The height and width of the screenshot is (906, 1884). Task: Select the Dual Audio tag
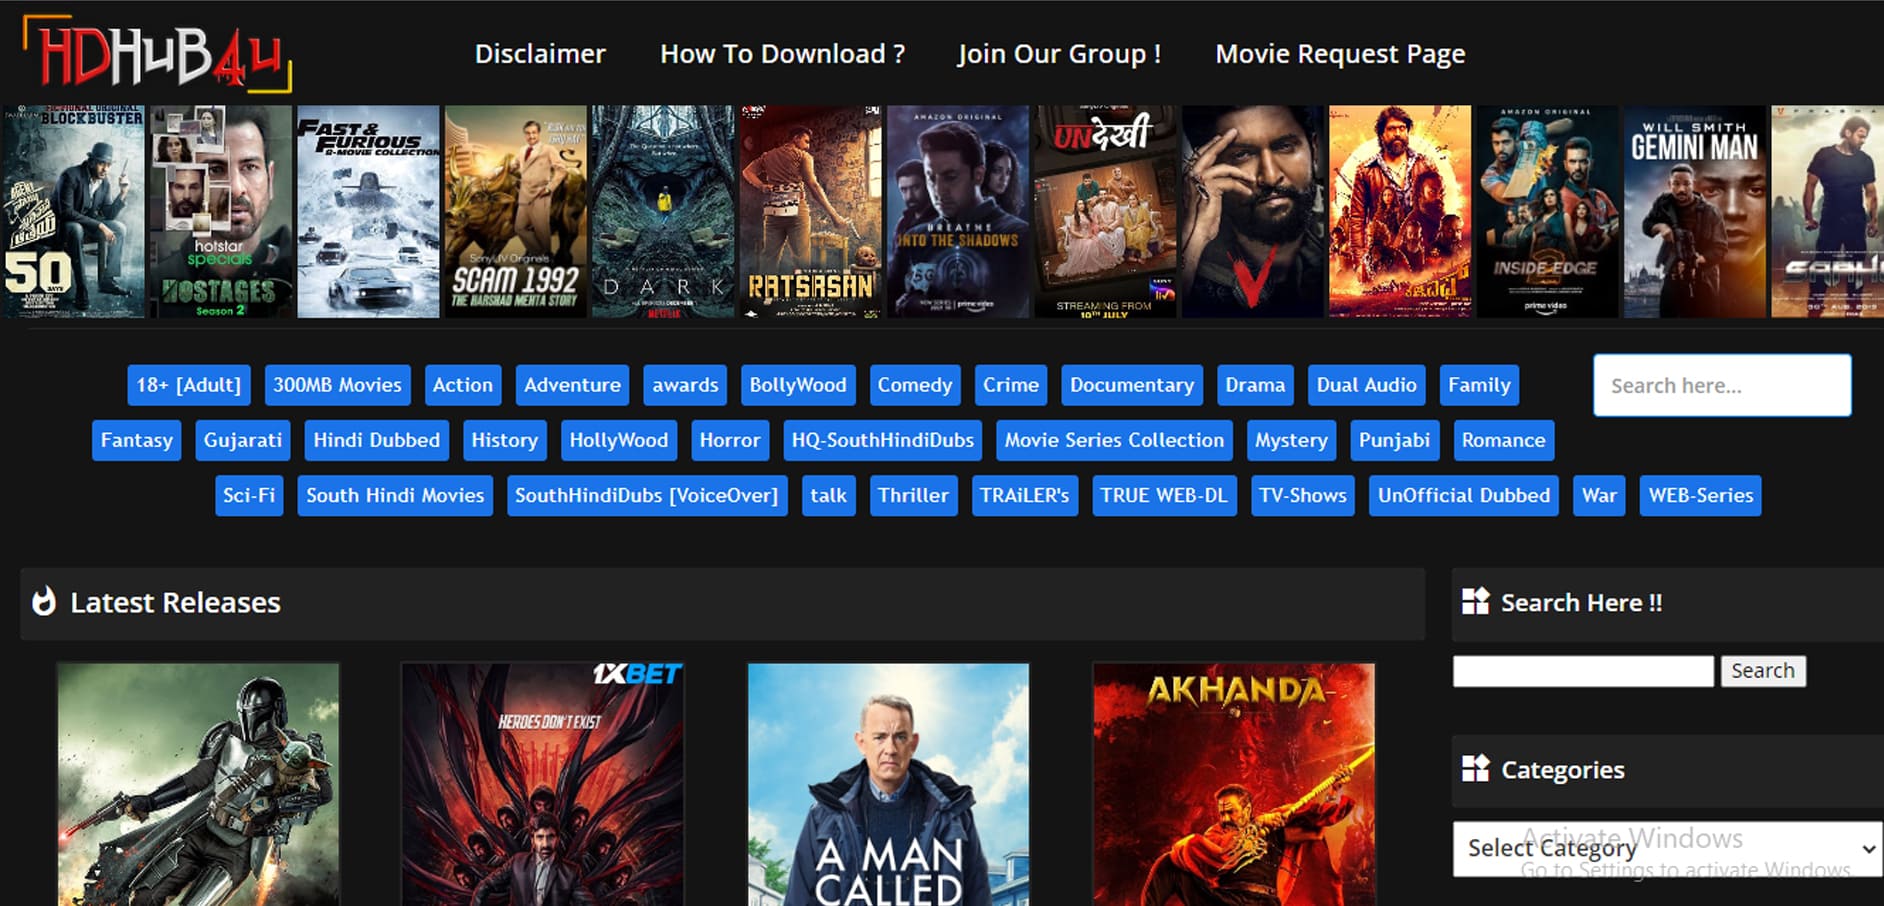pyautogui.click(x=1367, y=385)
